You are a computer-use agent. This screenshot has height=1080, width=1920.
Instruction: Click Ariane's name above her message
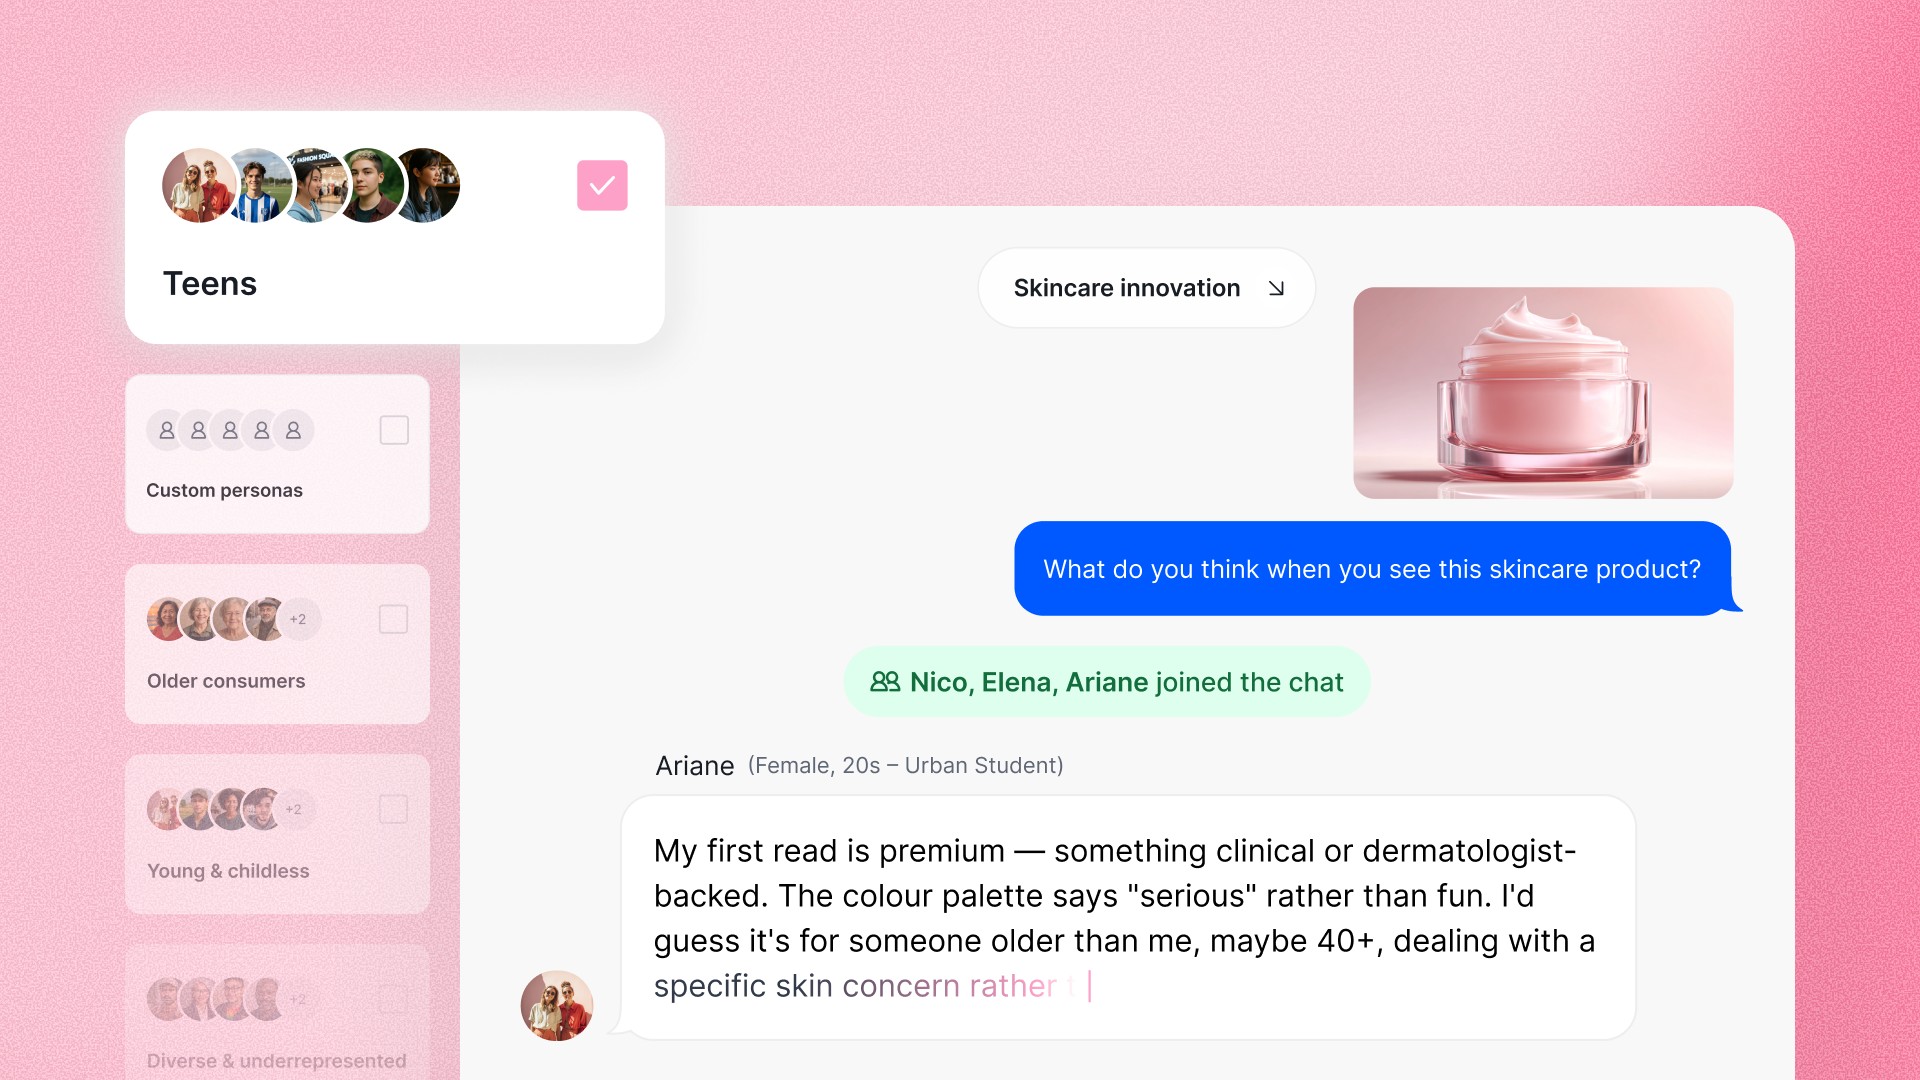(695, 766)
